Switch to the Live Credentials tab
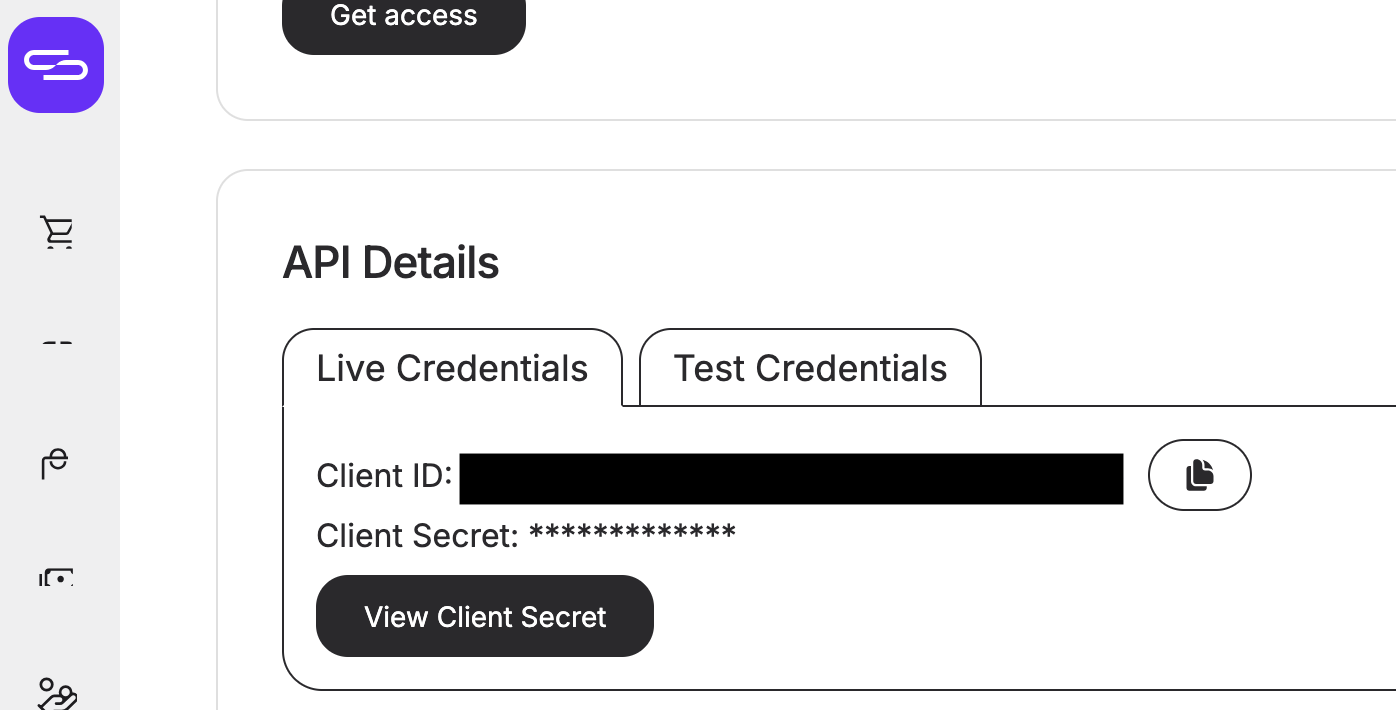 452,368
